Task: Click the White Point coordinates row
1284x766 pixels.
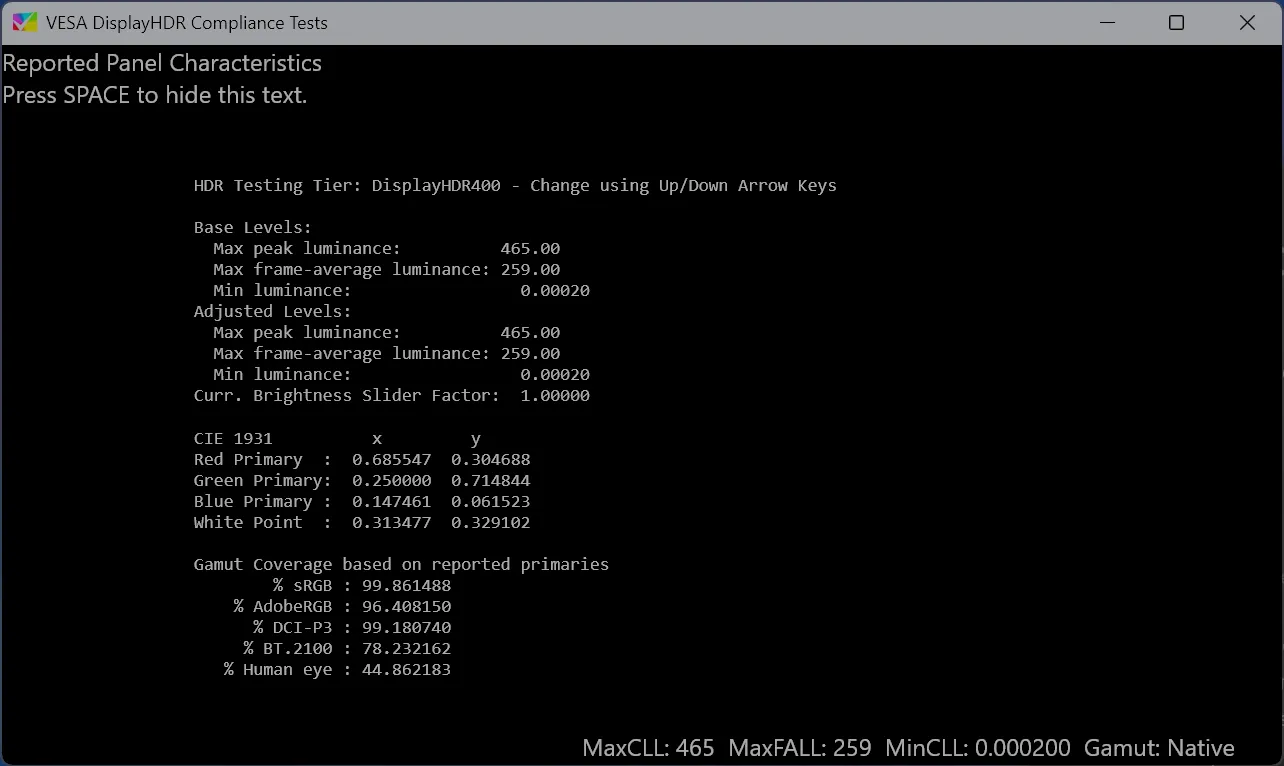Action: click(362, 522)
